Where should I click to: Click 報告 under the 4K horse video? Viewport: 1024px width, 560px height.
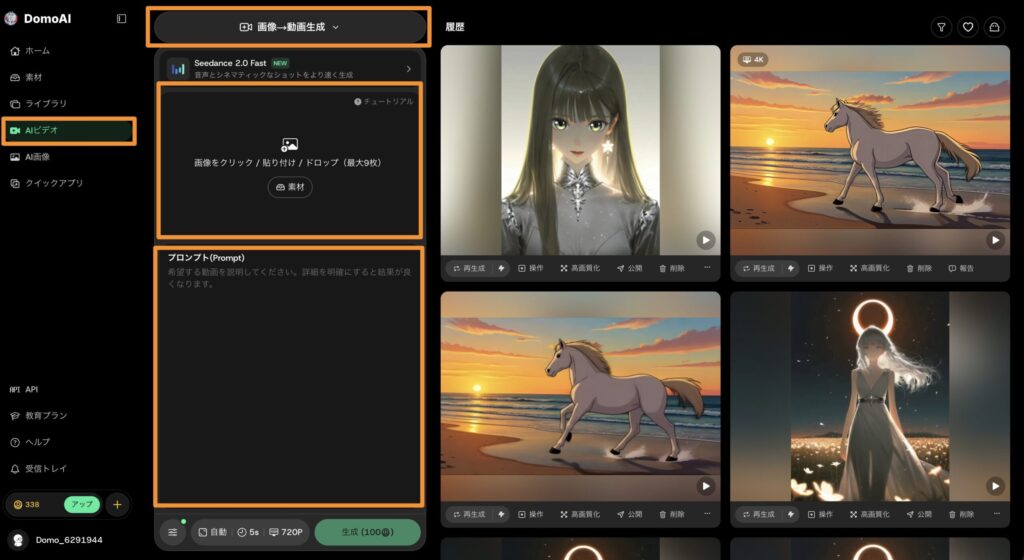961,268
